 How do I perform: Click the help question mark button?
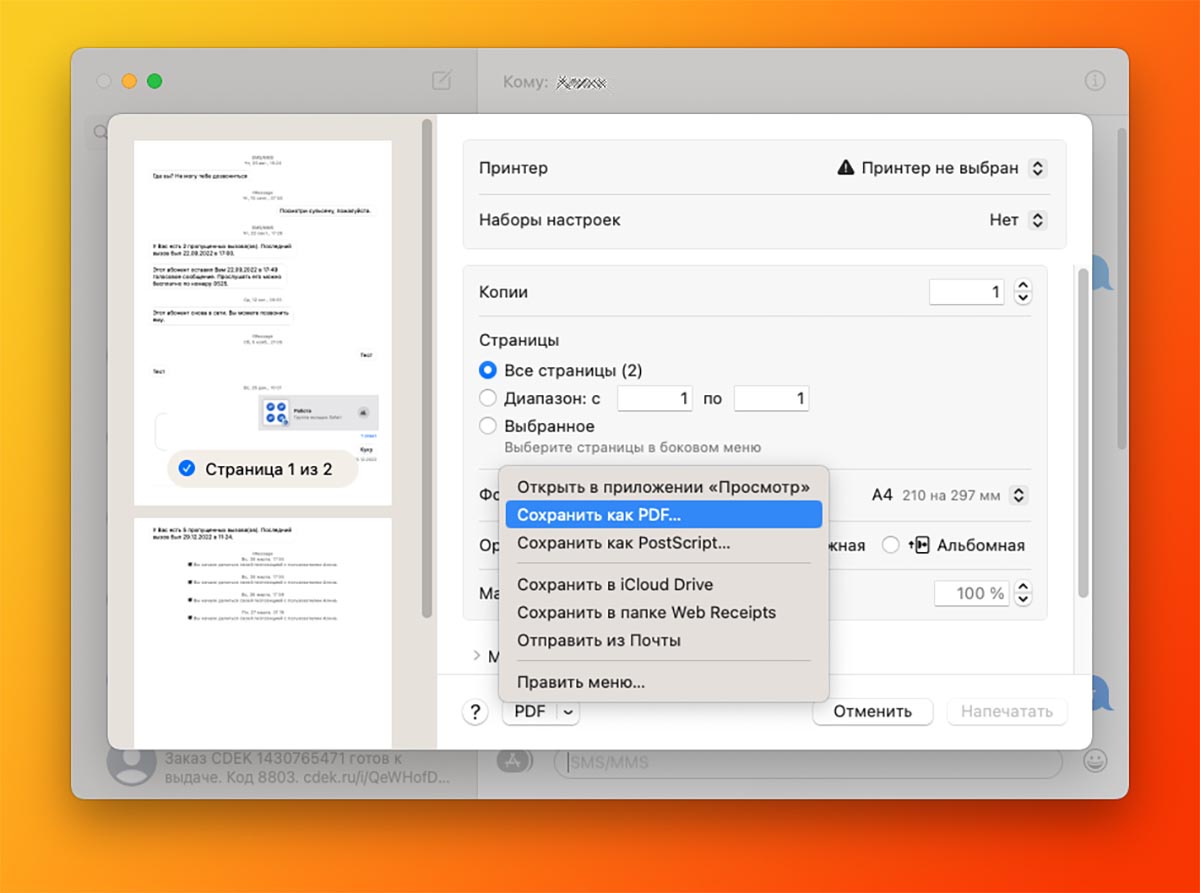point(473,712)
